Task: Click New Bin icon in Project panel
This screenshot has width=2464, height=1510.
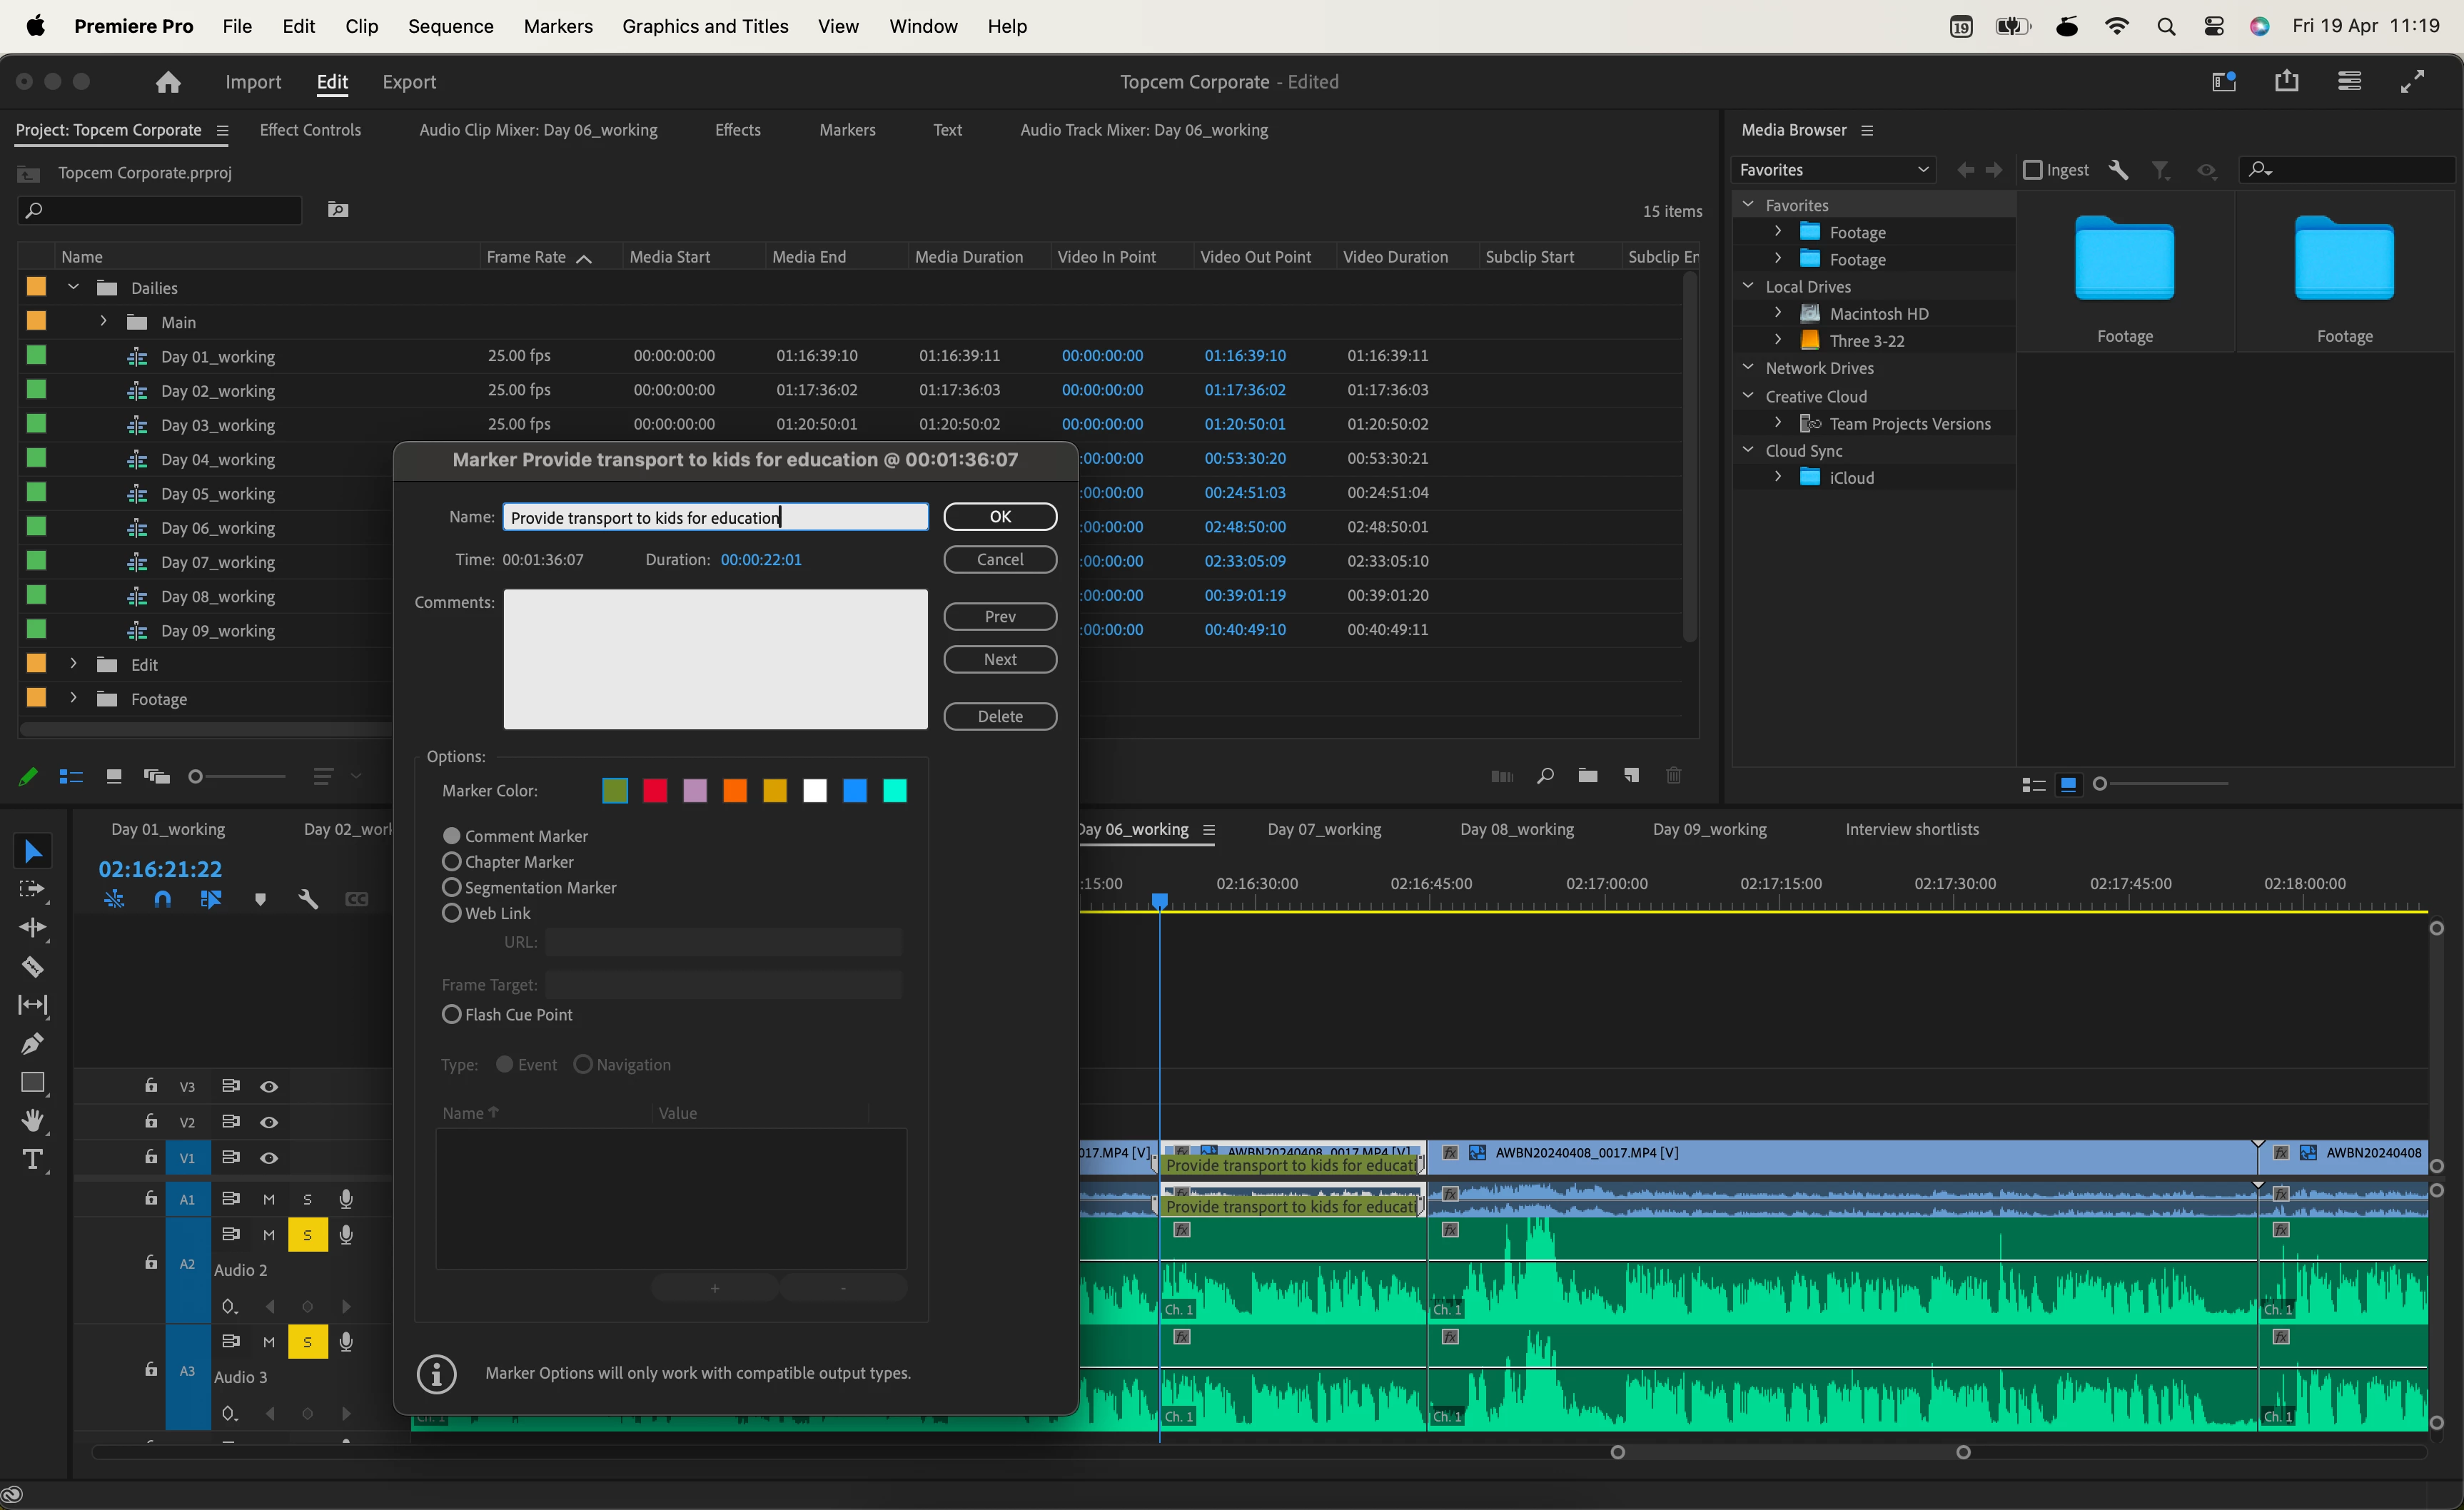Action: point(1587,776)
